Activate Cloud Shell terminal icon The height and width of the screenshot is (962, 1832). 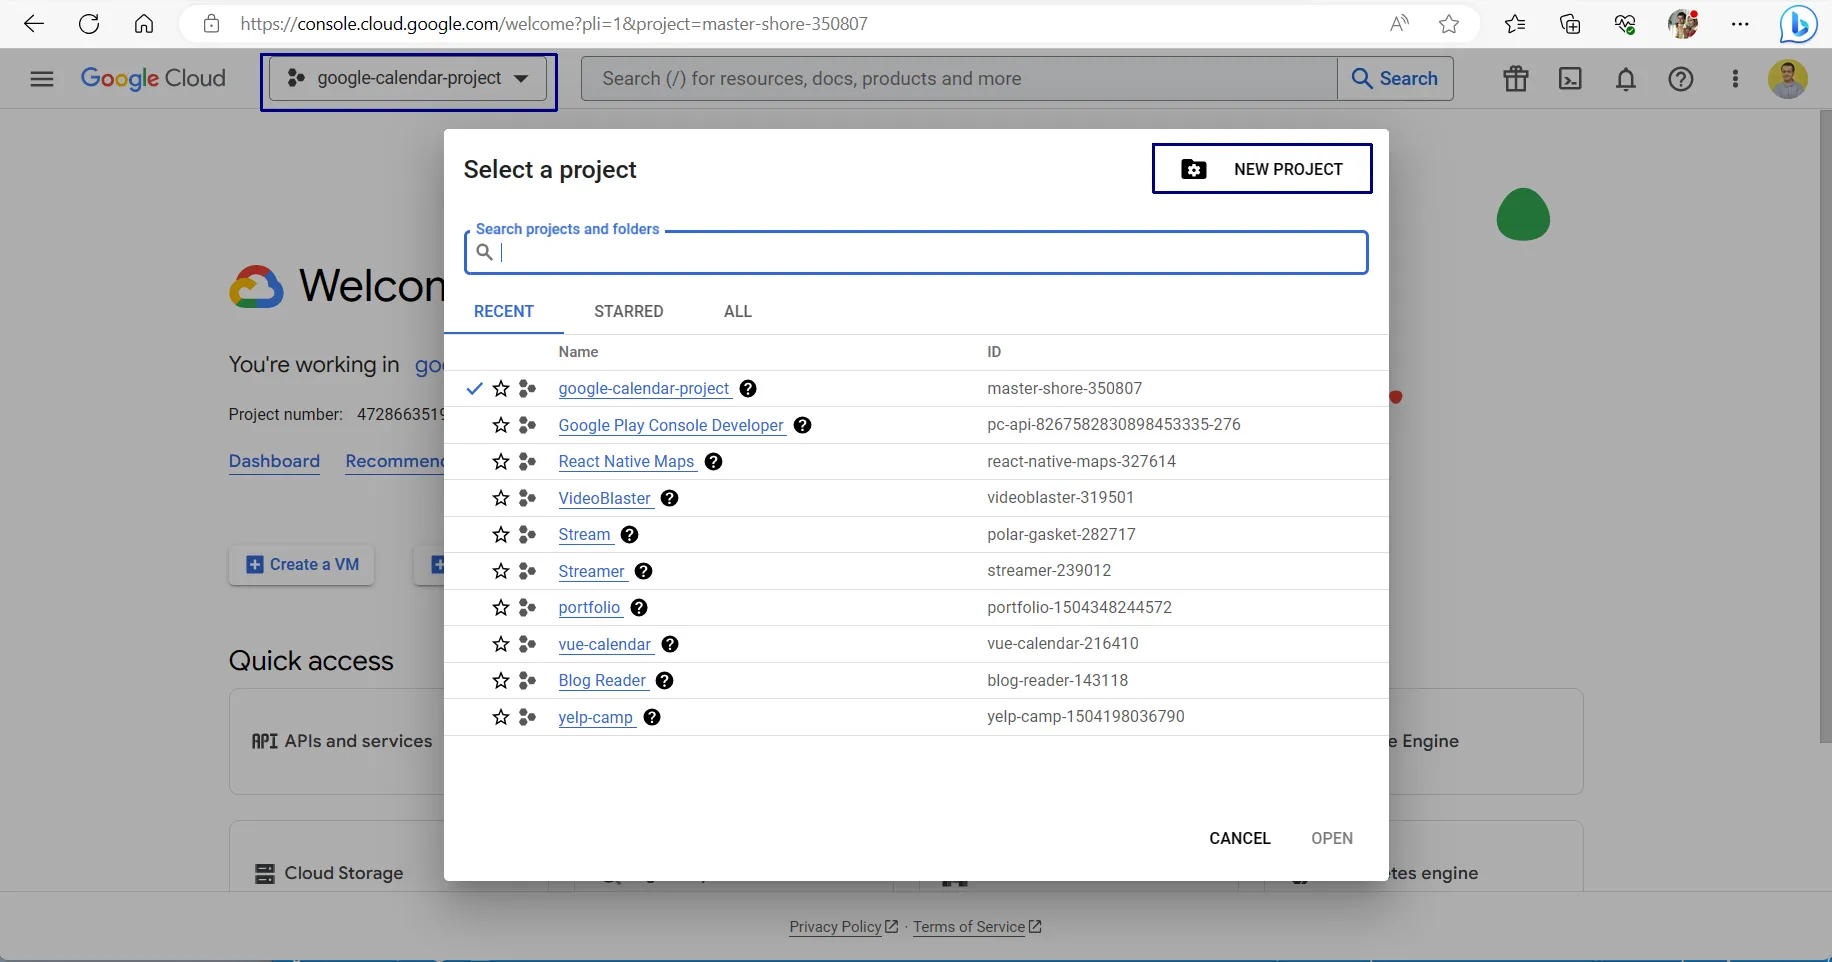click(1571, 79)
